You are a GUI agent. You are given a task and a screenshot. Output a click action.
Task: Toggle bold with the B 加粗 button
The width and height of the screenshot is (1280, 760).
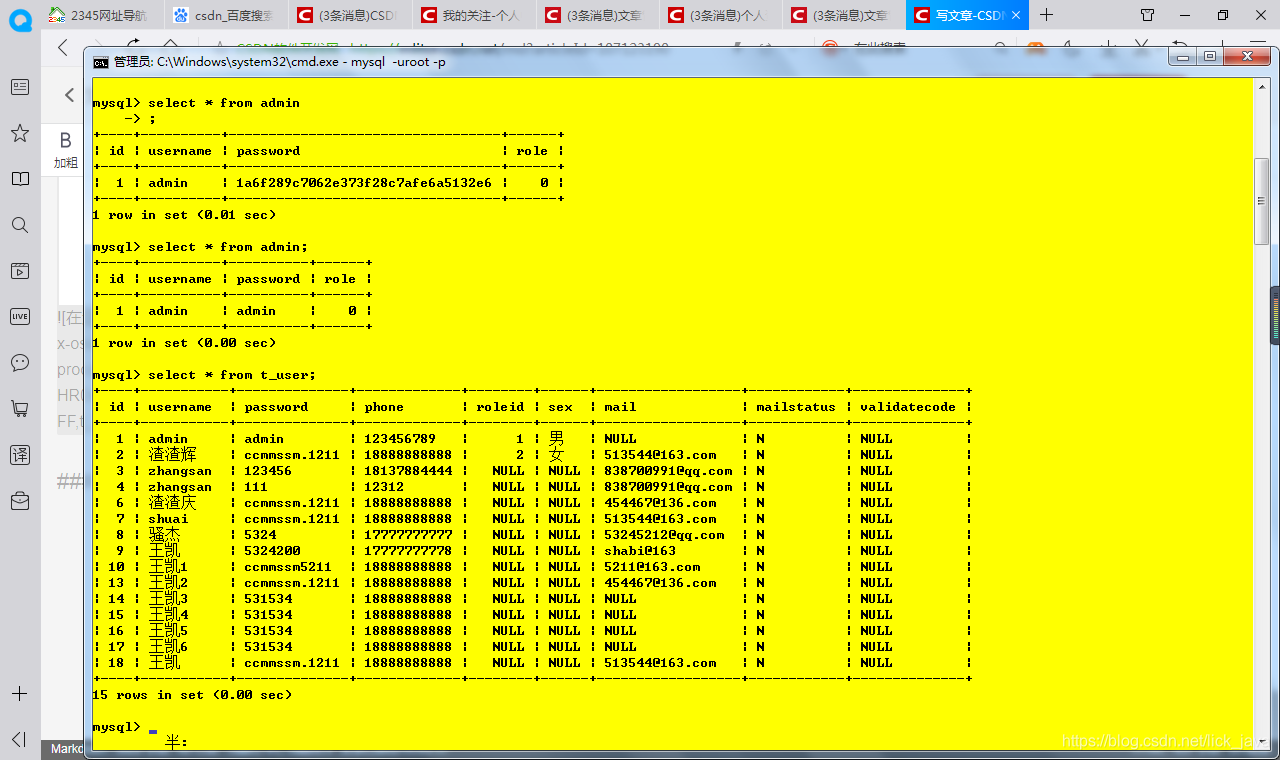[x=66, y=149]
